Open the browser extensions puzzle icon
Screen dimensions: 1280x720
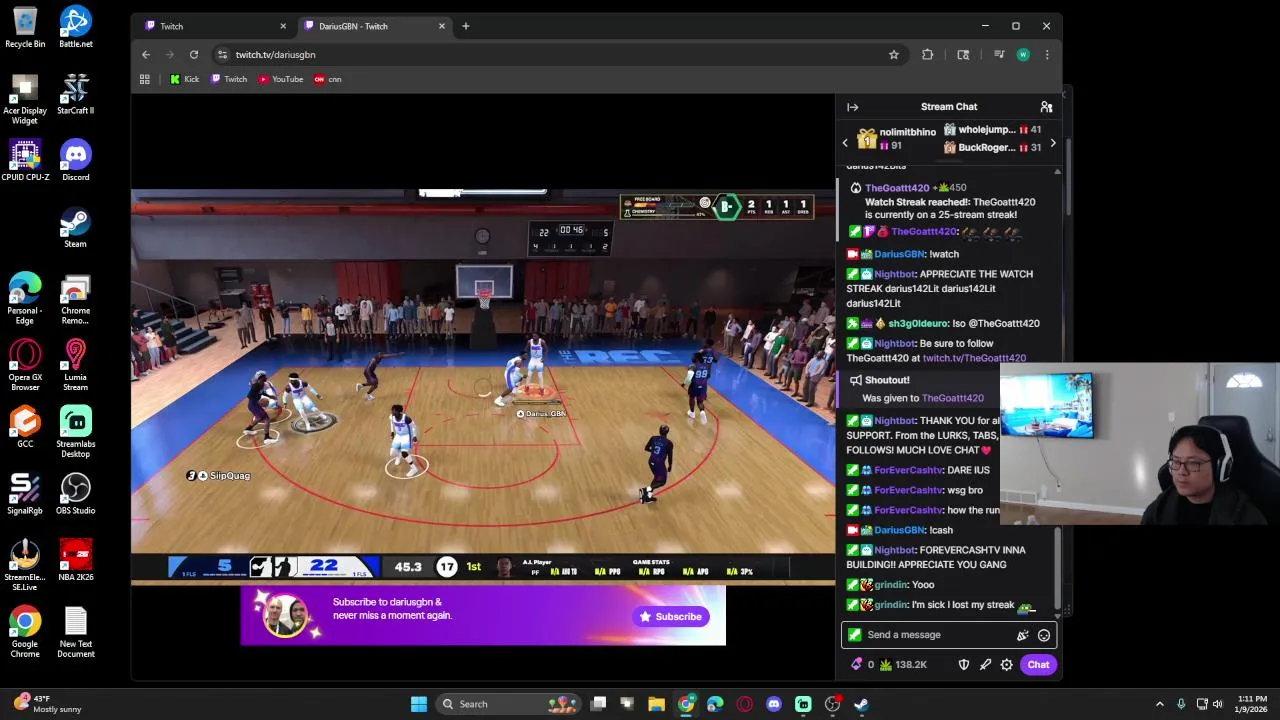[x=928, y=55]
